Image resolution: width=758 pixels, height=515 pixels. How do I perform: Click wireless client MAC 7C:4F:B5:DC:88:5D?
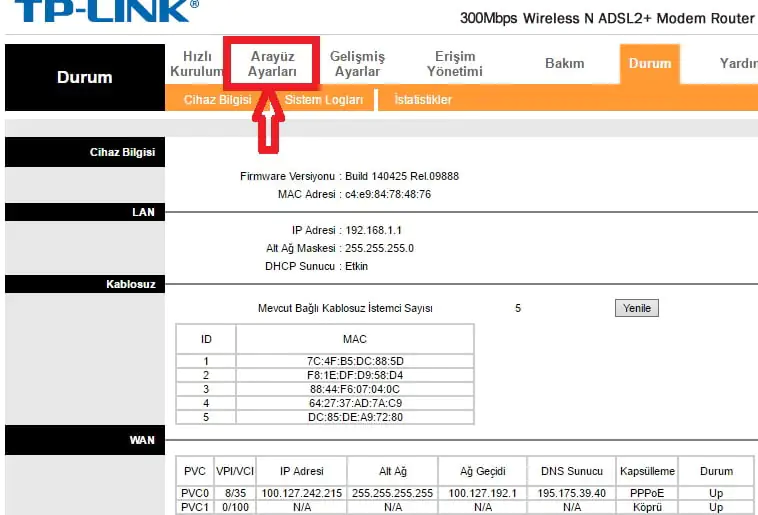coord(355,361)
